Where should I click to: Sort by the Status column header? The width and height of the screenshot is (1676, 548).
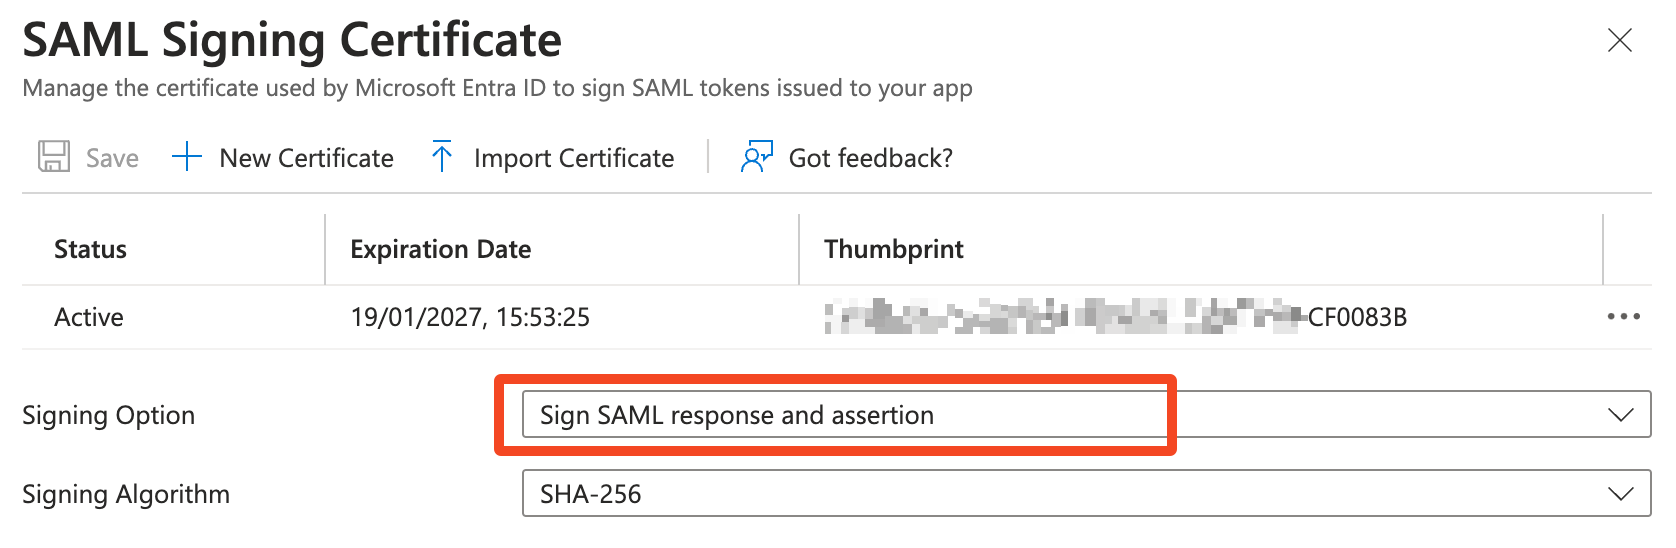[x=90, y=249]
